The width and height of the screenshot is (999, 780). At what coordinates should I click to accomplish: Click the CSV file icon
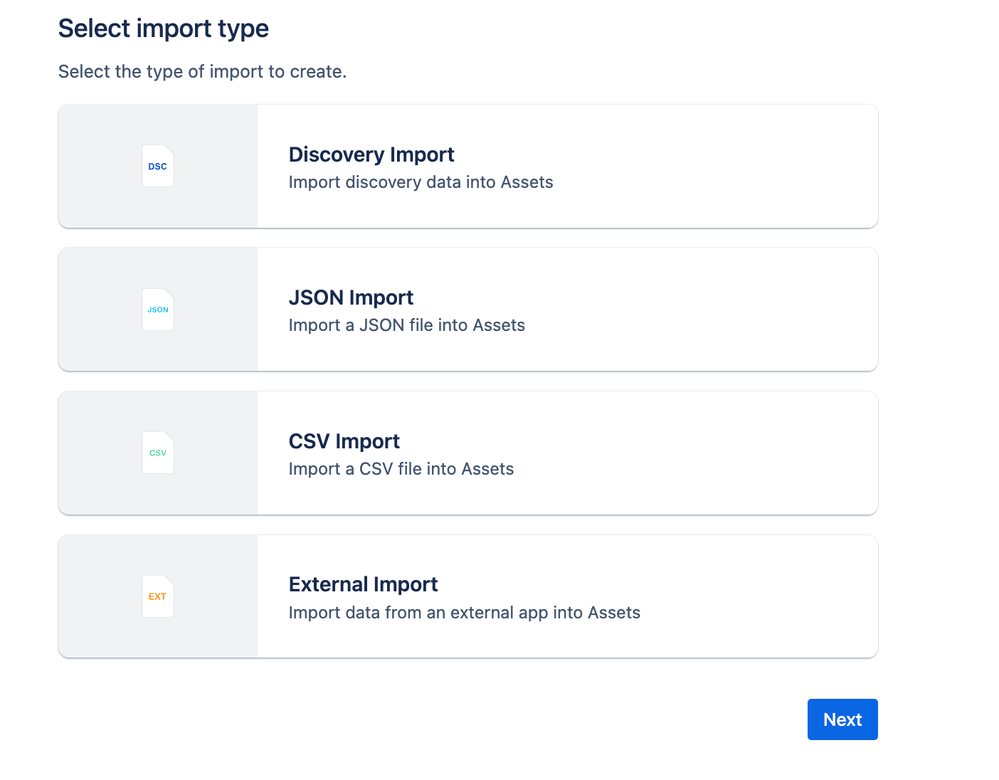158,453
